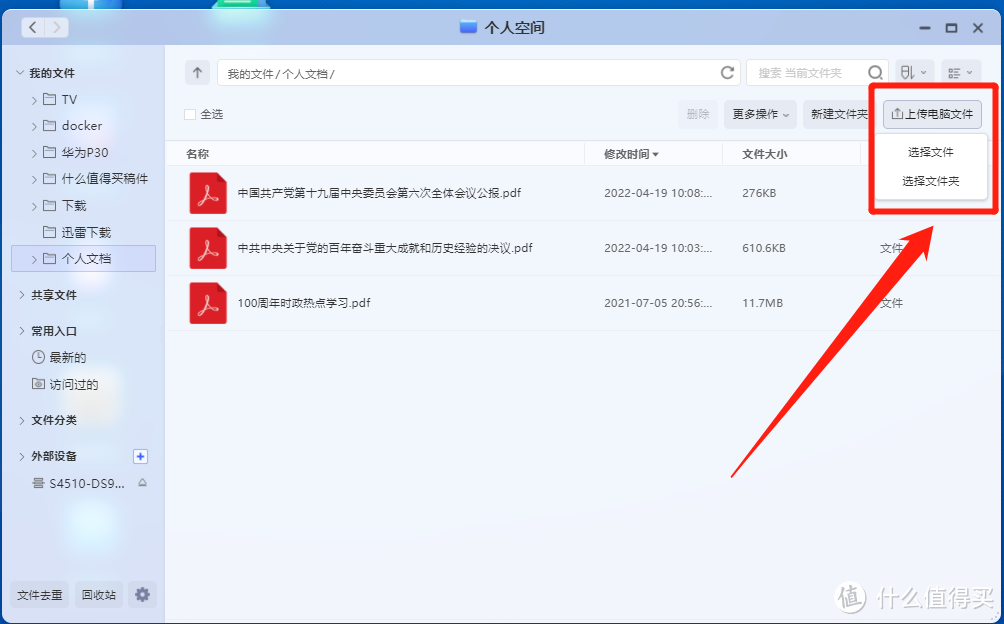Click the PDF icon of 100周年时政热点学习
Image resolution: width=1004 pixels, height=624 pixels.
(x=208, y=303)
